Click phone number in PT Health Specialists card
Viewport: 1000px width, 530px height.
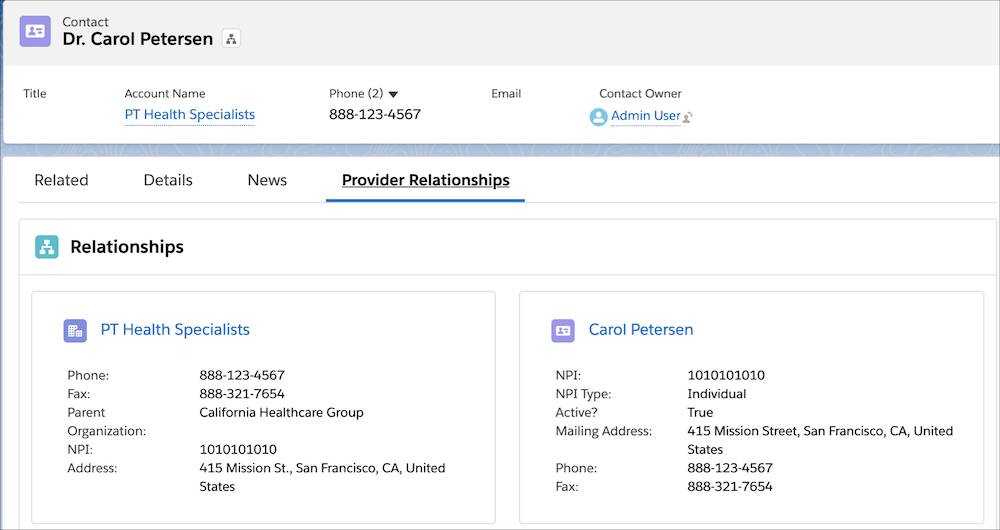242,376
